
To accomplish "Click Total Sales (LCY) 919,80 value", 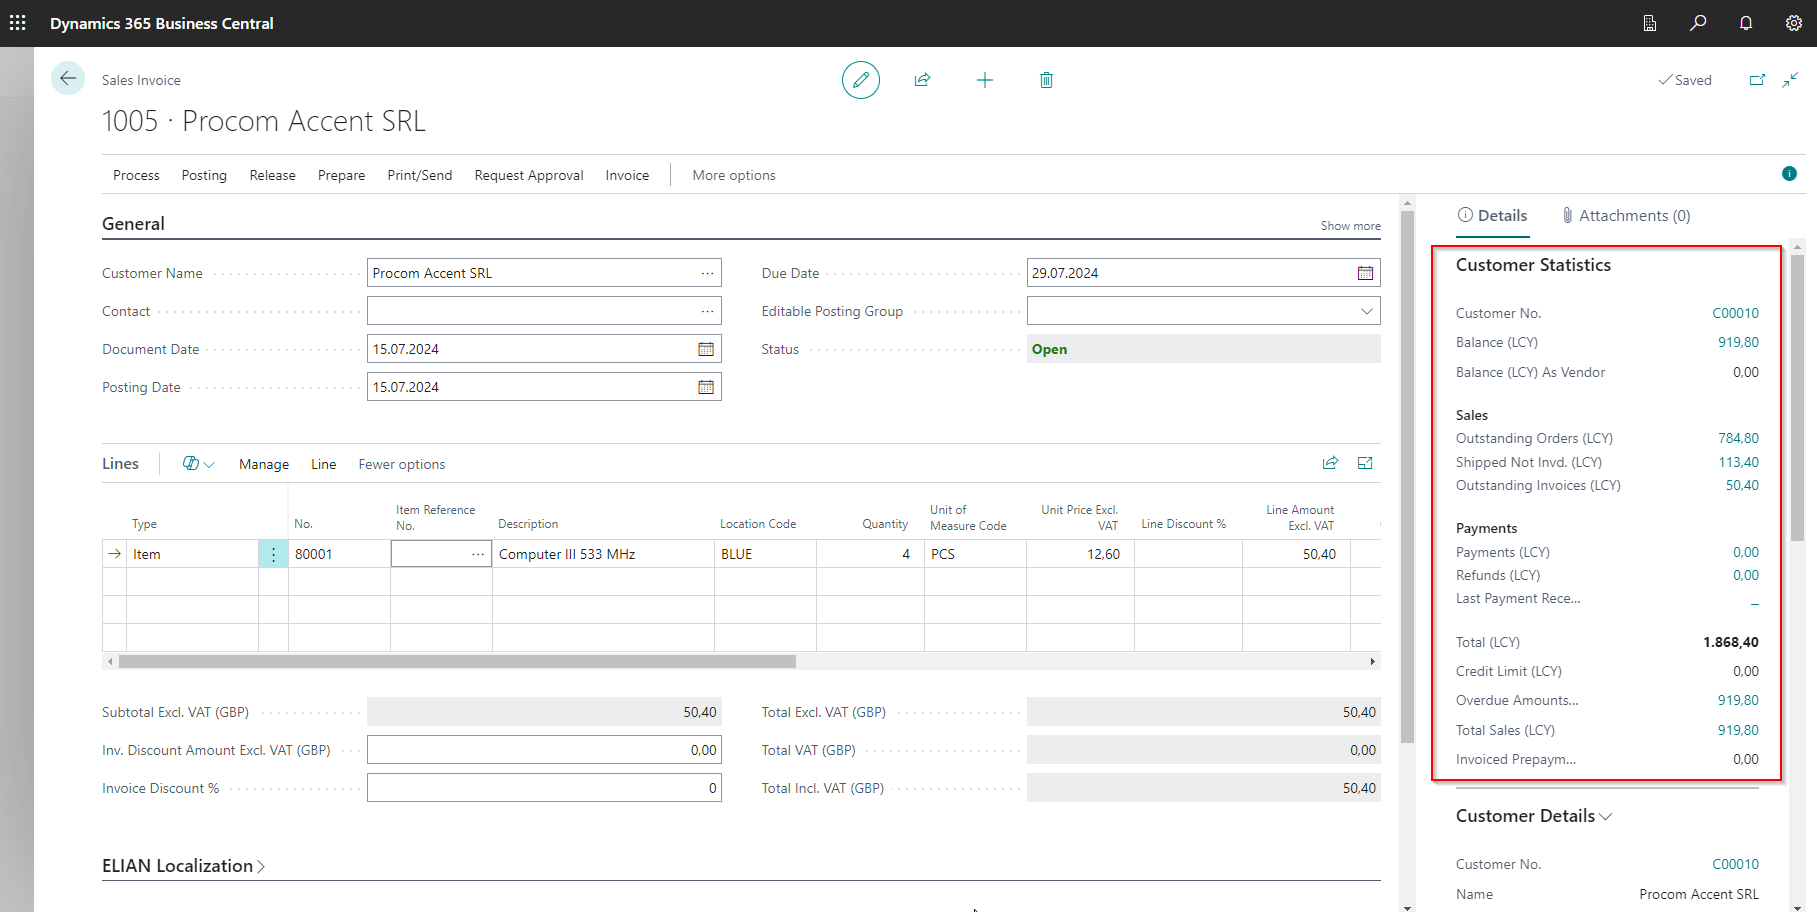I will pos(1738,730).
